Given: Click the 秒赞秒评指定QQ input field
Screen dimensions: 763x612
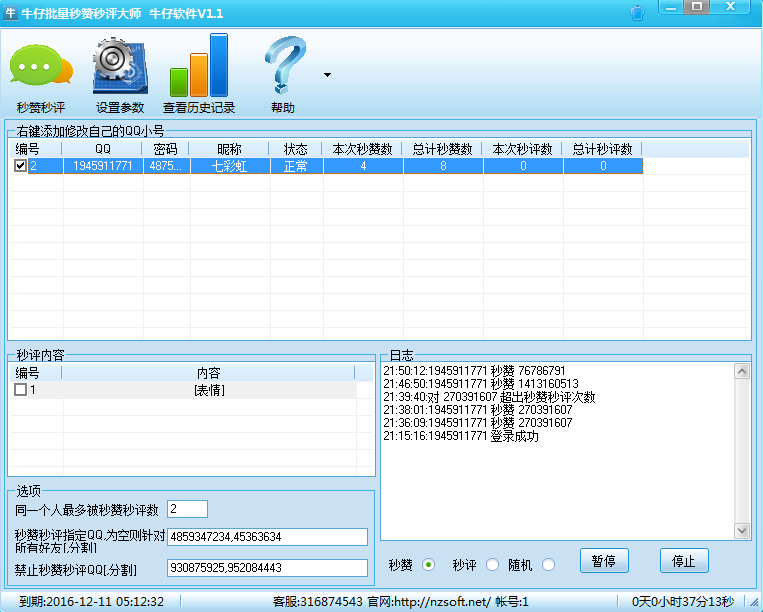Looking at the screenshot, I should tap(267, 537).
